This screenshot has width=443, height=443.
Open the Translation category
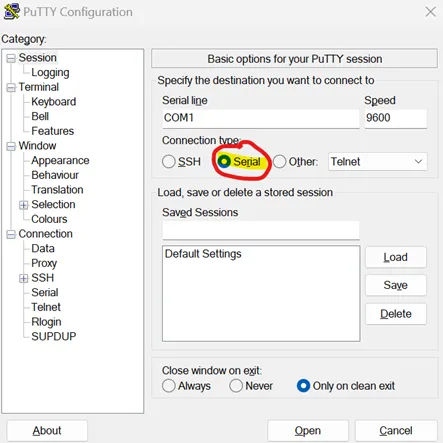point(57,190)
